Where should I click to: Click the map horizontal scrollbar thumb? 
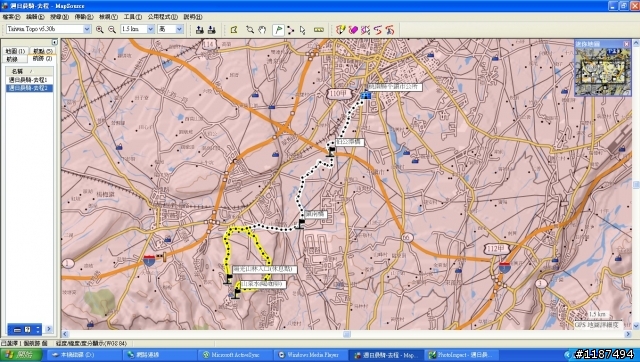(x=347, y=334)
